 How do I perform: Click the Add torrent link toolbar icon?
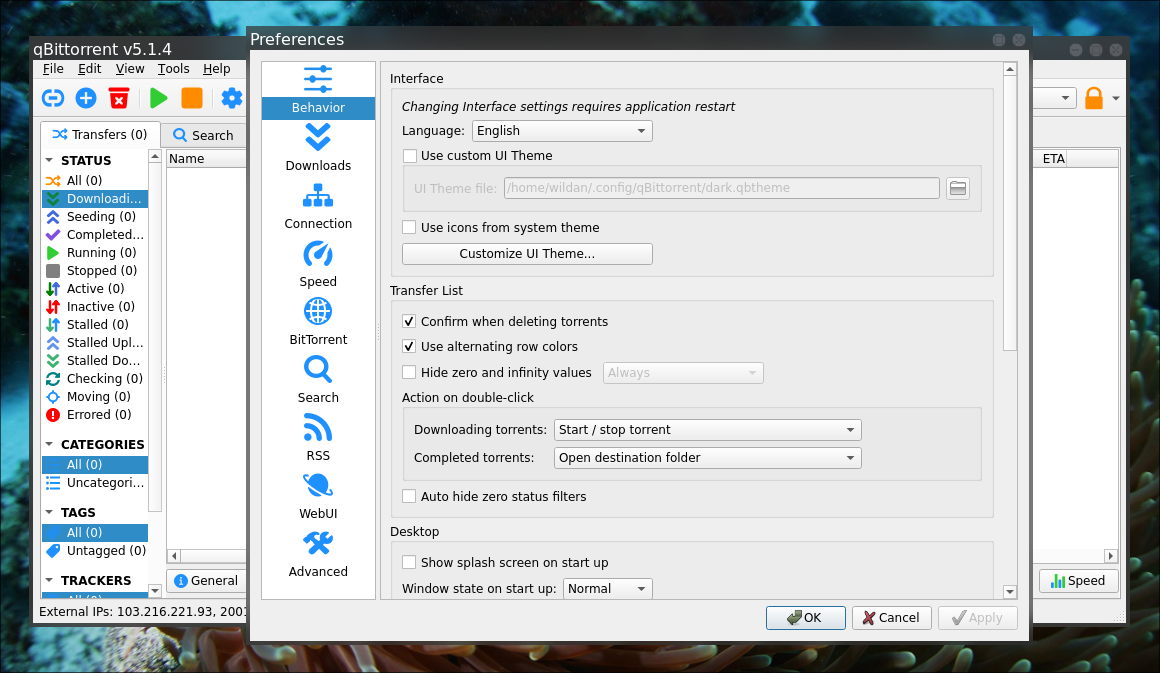click(x=52, y=98)
